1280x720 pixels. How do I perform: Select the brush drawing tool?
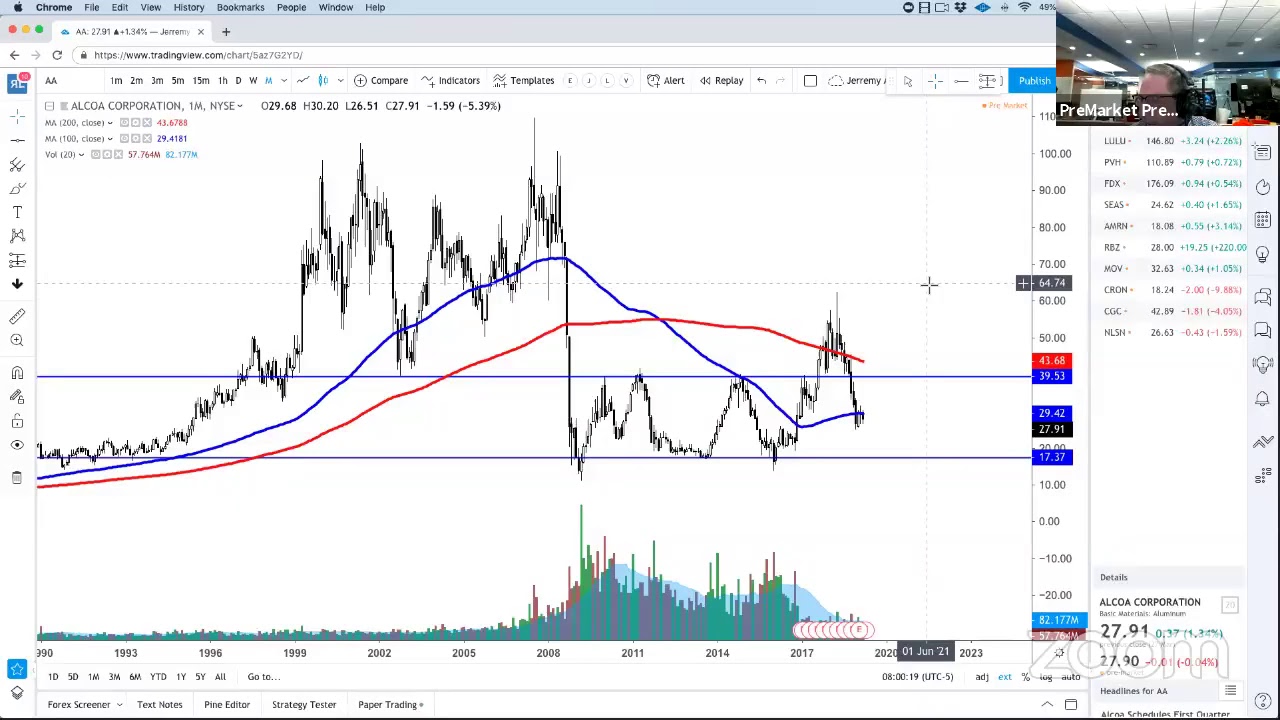17,188
